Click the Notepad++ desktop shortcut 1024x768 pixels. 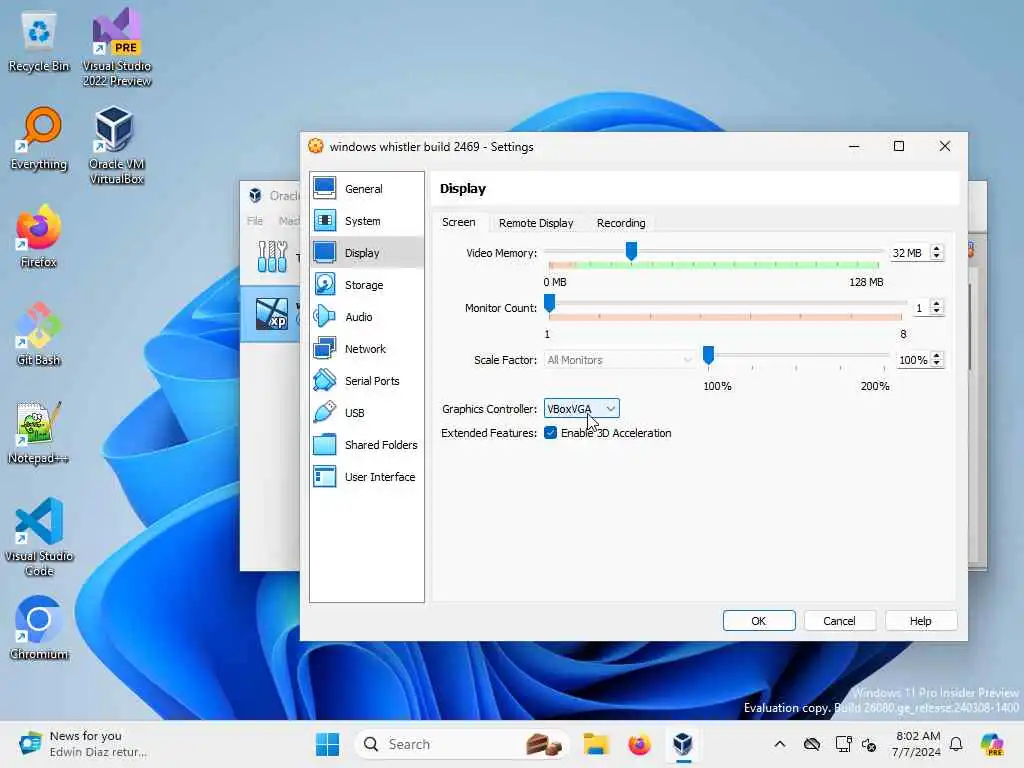pos(39,432)
